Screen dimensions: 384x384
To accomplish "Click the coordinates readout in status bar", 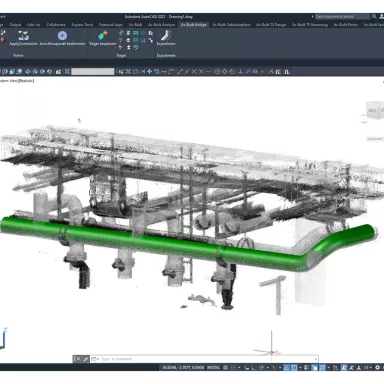I will [183, 368].
